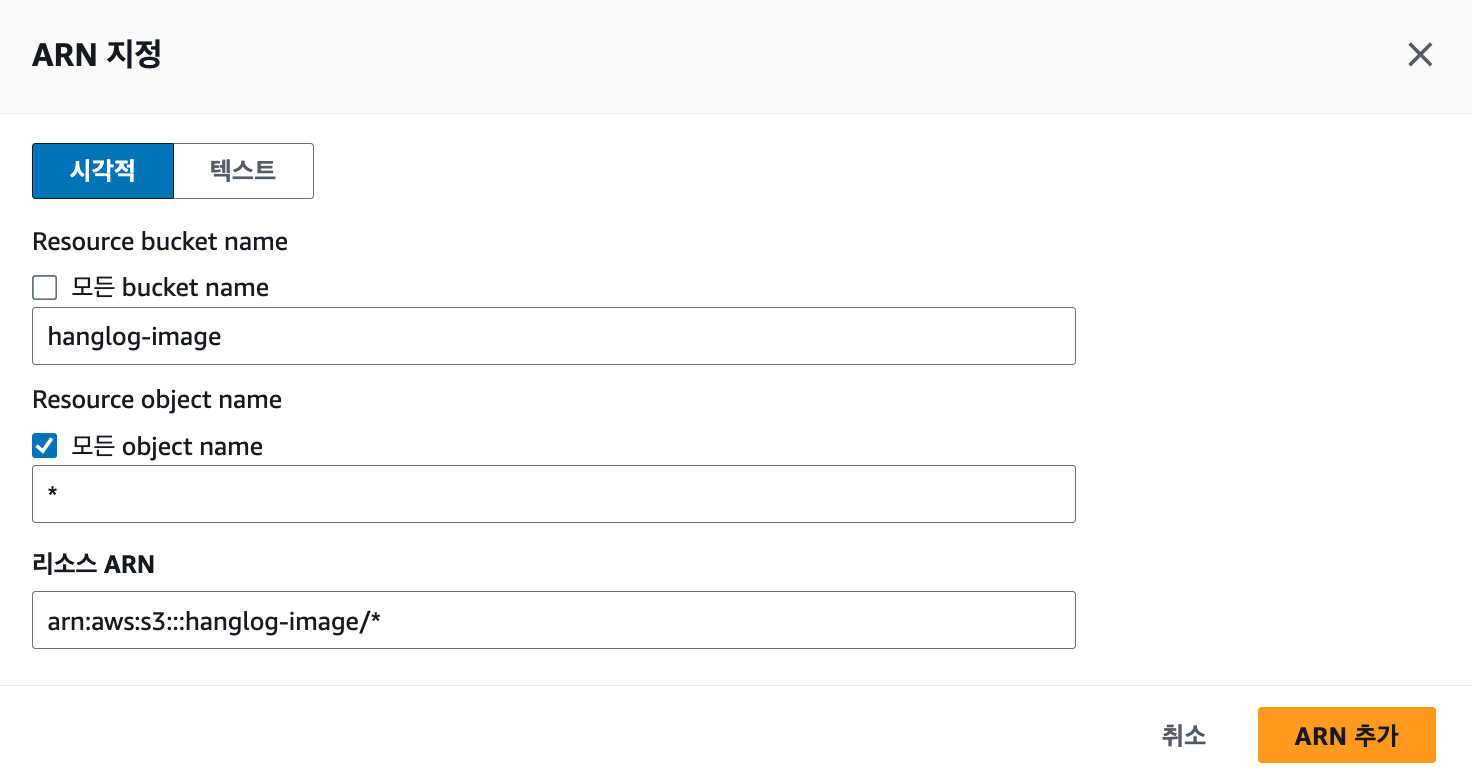
Task: Click the 리소스 ARN field label
Action: 93,564
